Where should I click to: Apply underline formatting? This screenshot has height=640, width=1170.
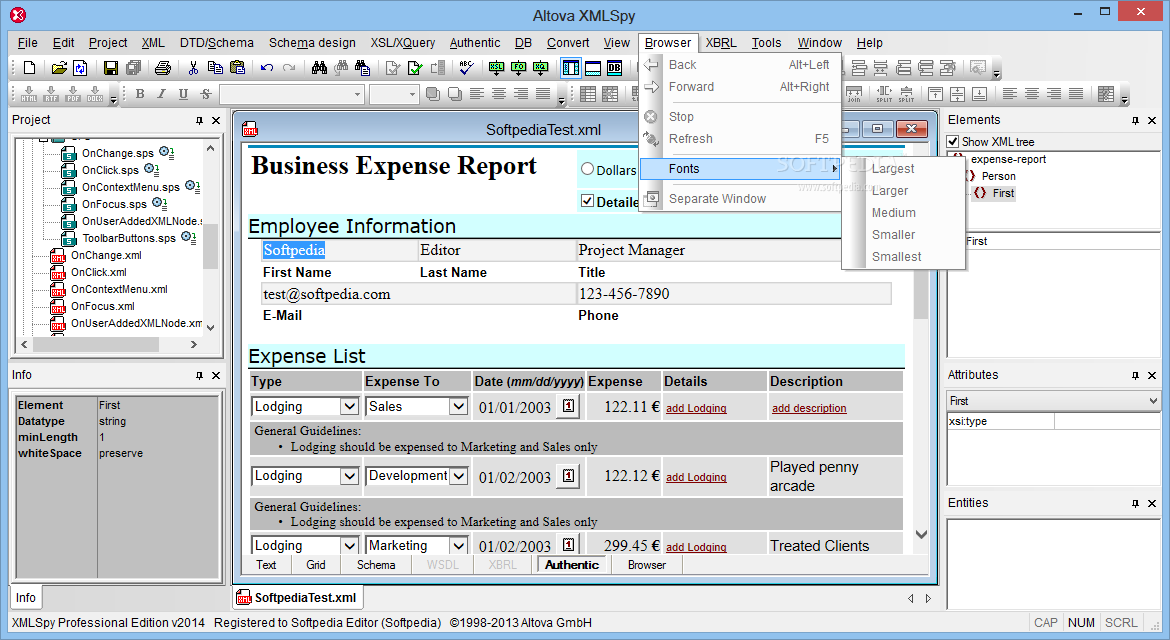click(x=184, y=93)
